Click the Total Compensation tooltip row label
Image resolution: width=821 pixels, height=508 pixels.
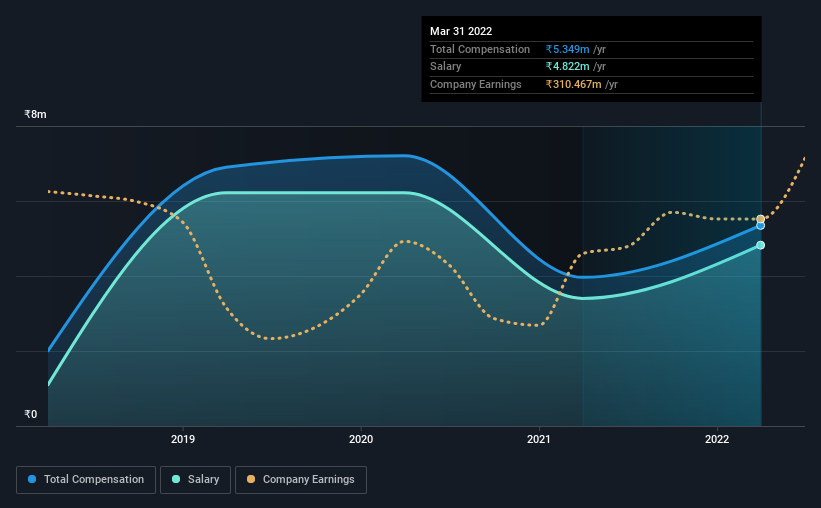pyautogui.click(x=480, y=49)
